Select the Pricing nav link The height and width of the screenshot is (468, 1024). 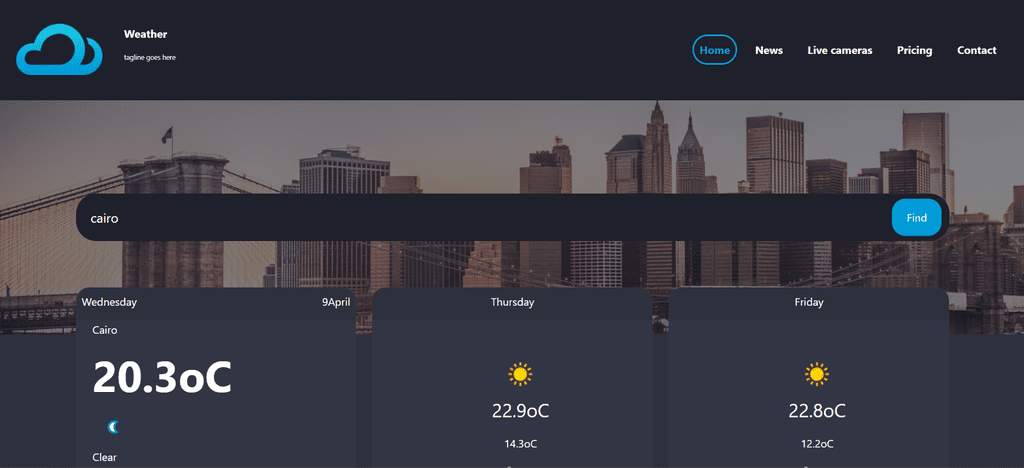click(914, 50)
